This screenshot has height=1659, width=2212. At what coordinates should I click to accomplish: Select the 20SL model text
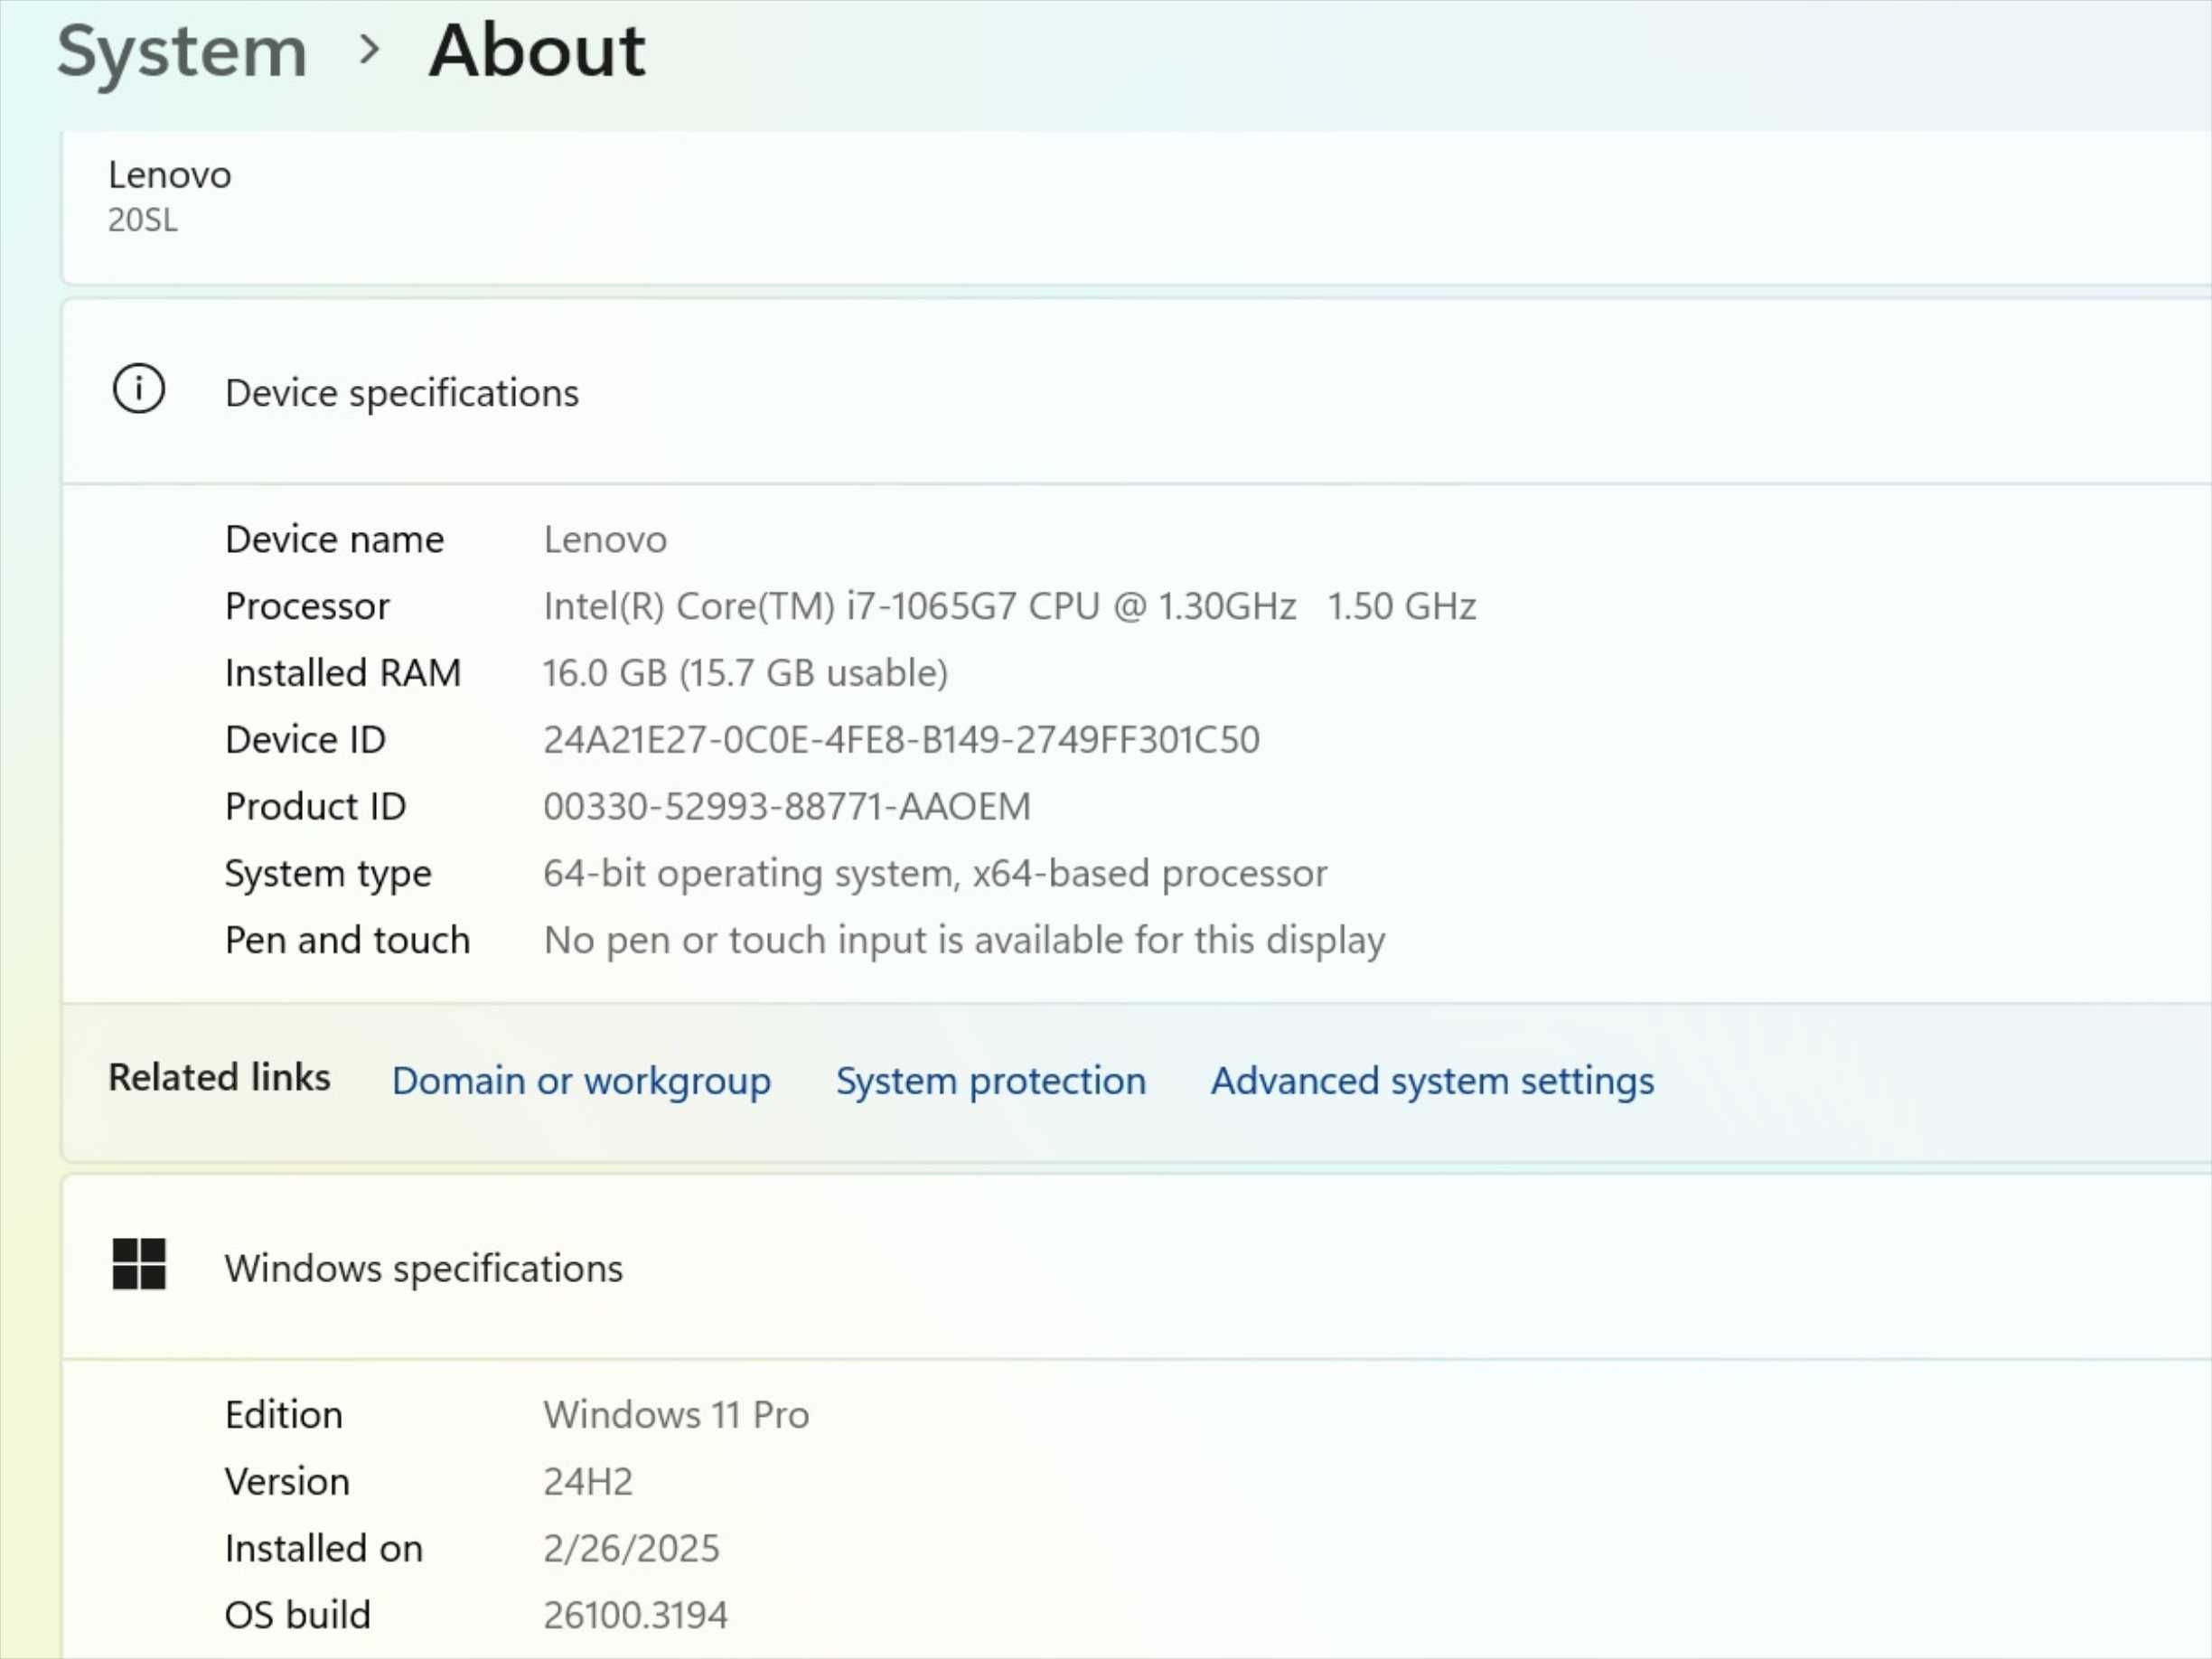pyautogui.click(x=143, y=220)
